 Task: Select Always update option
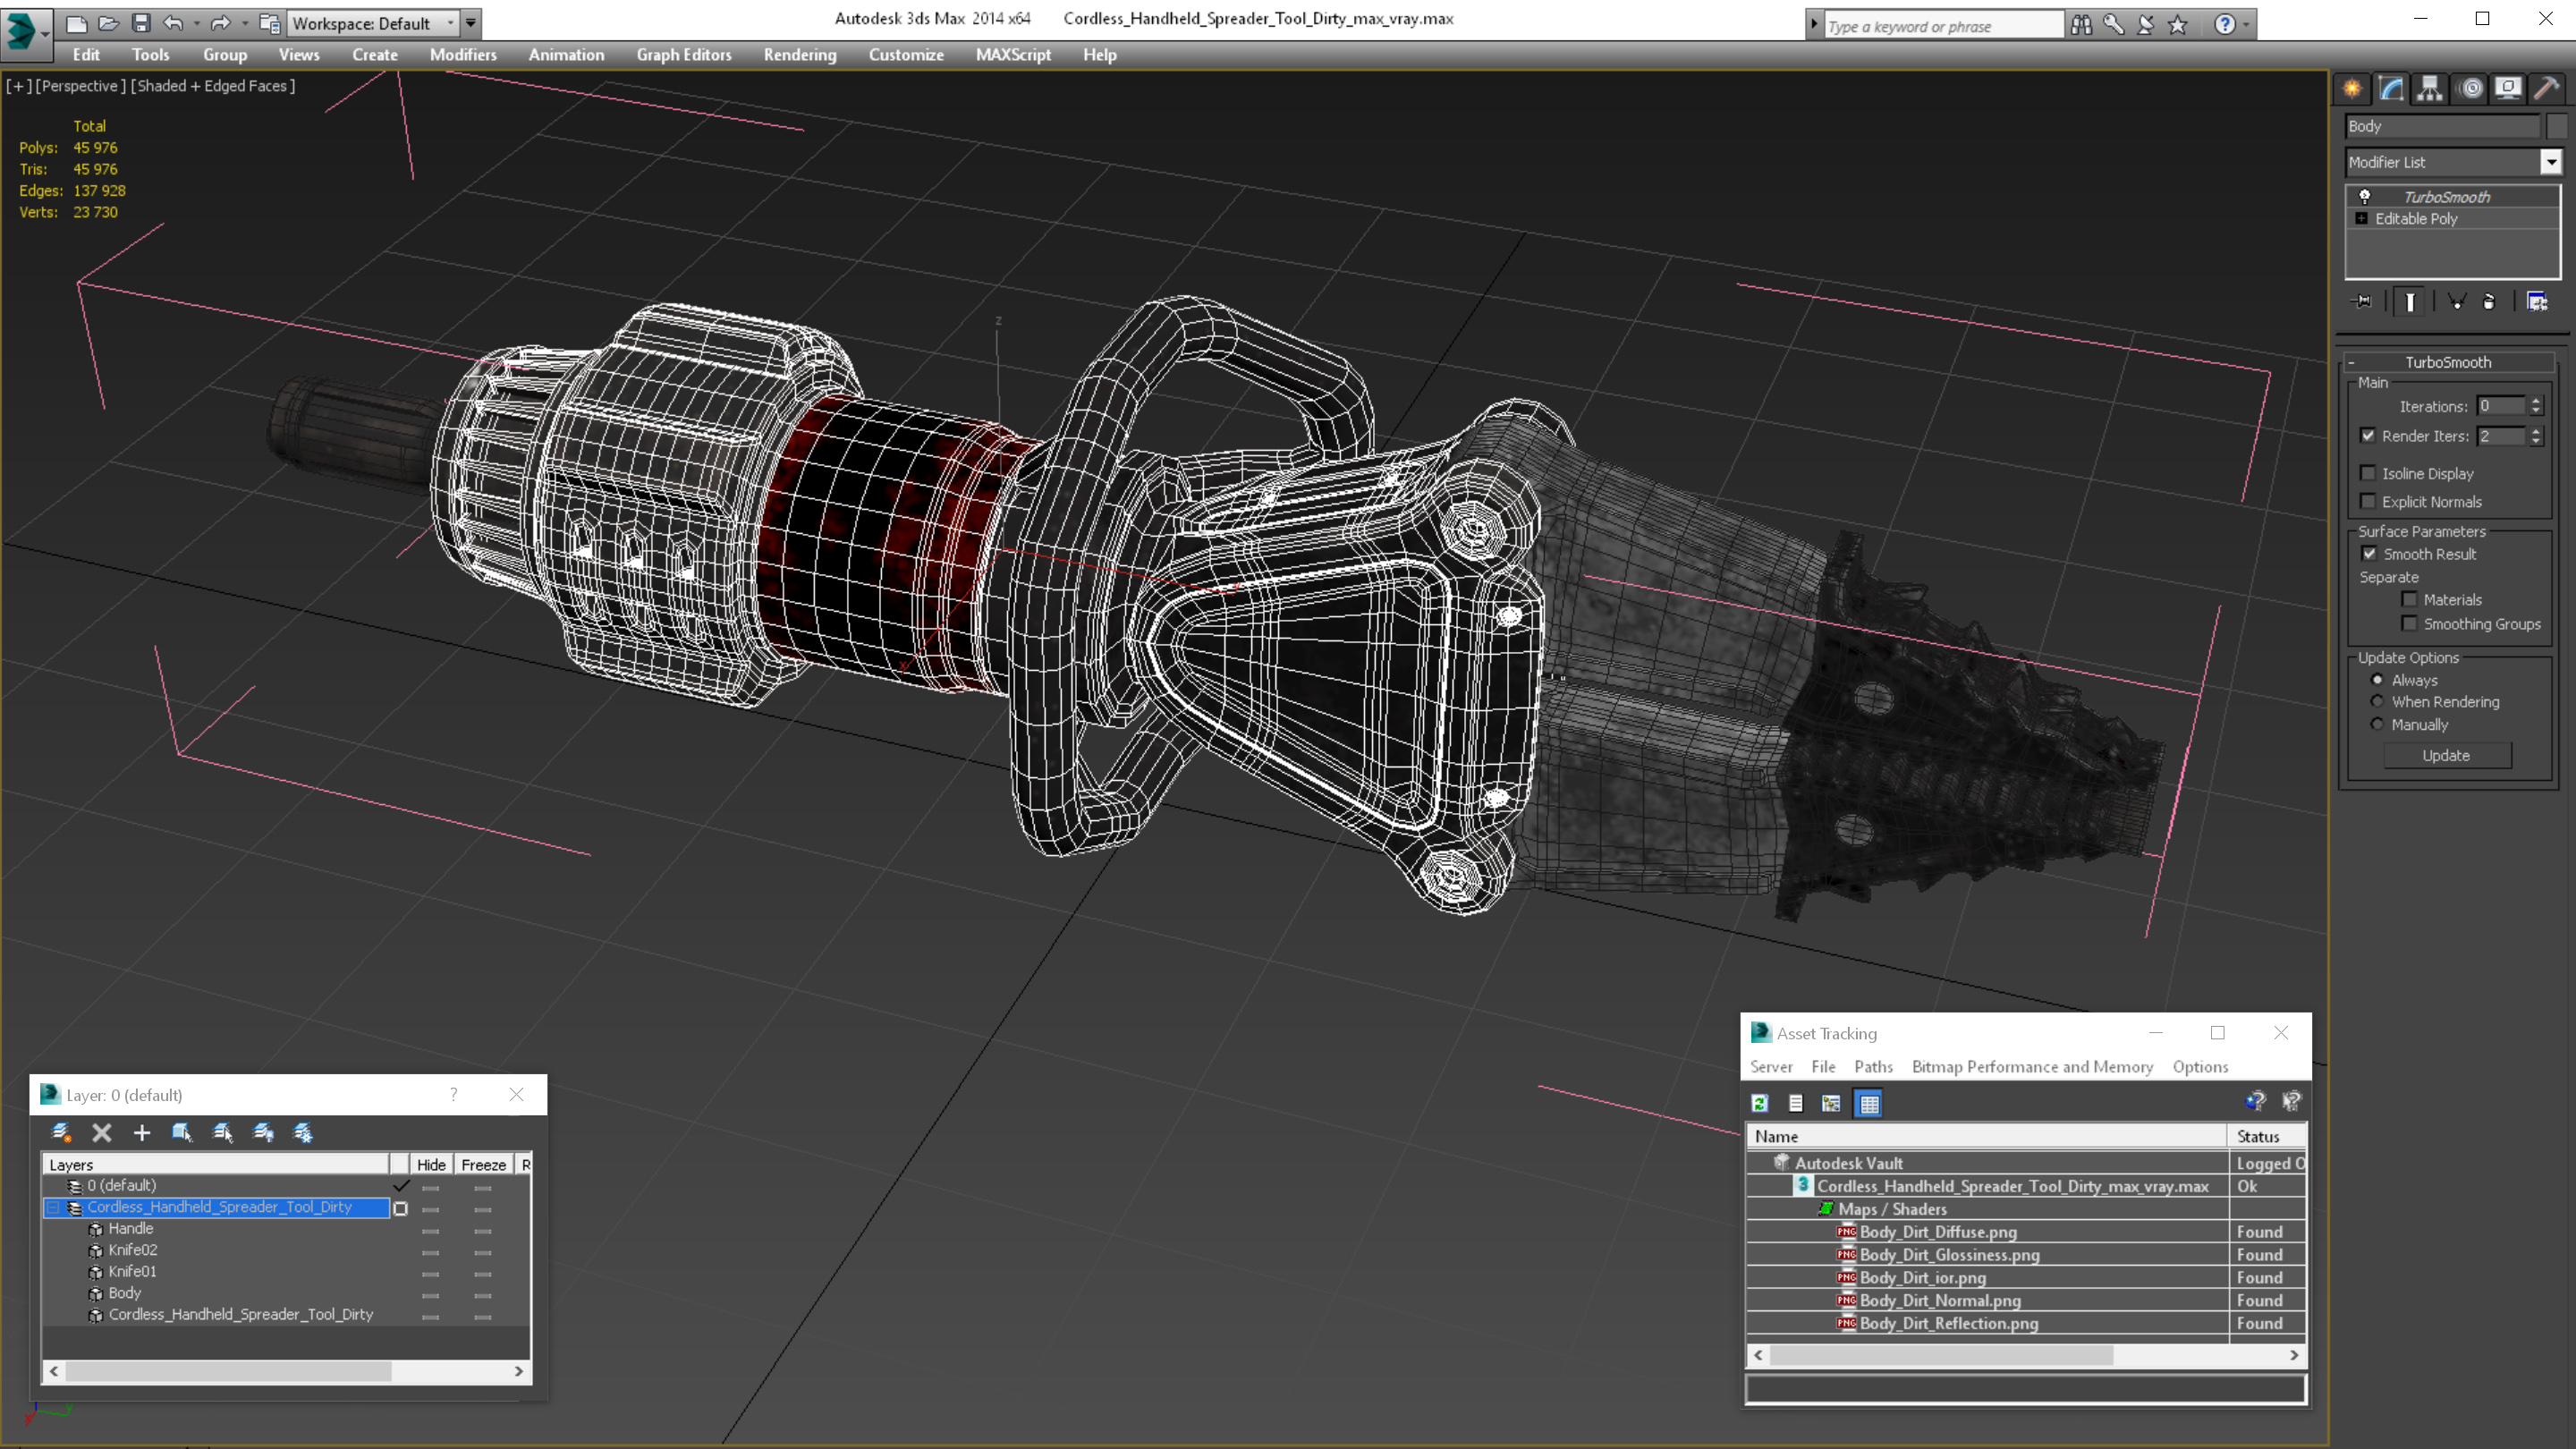click(2377, 680)
